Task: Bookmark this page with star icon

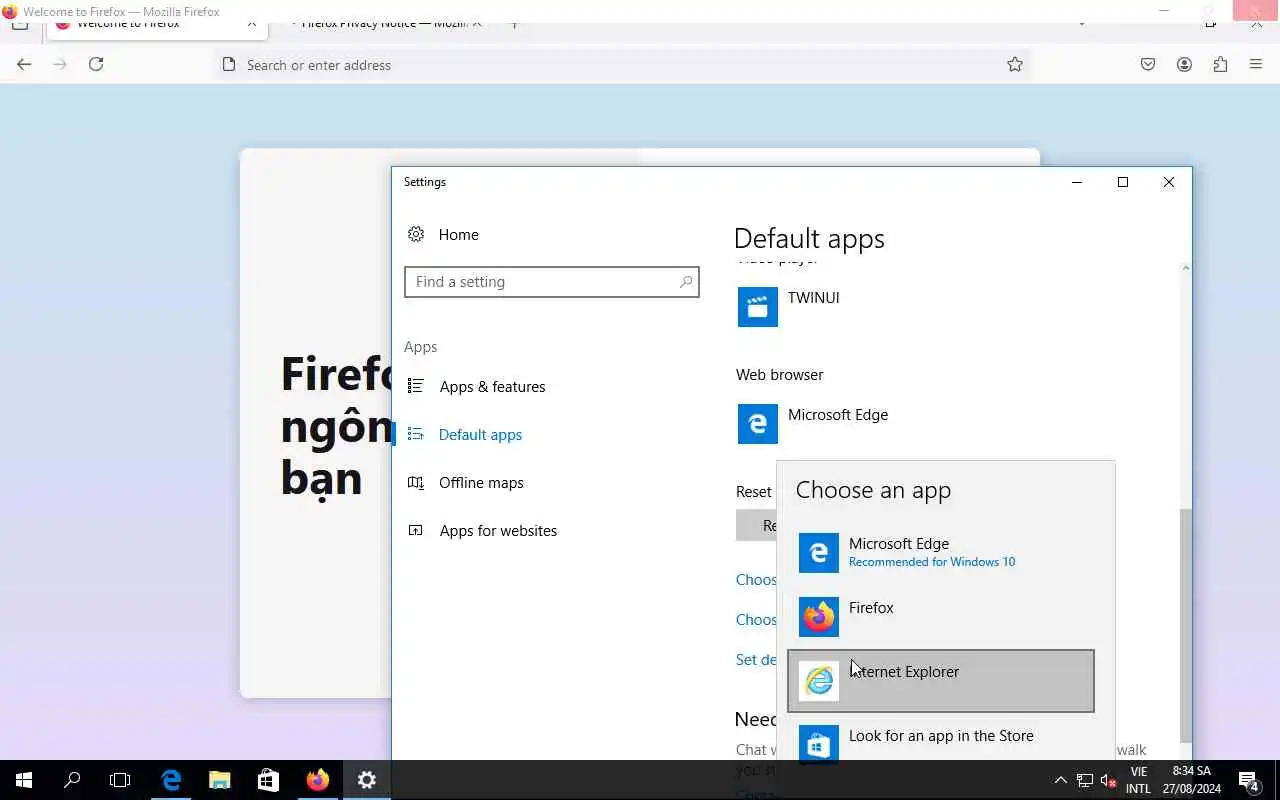Action: pyautogui.click(x=1015, y=65)
